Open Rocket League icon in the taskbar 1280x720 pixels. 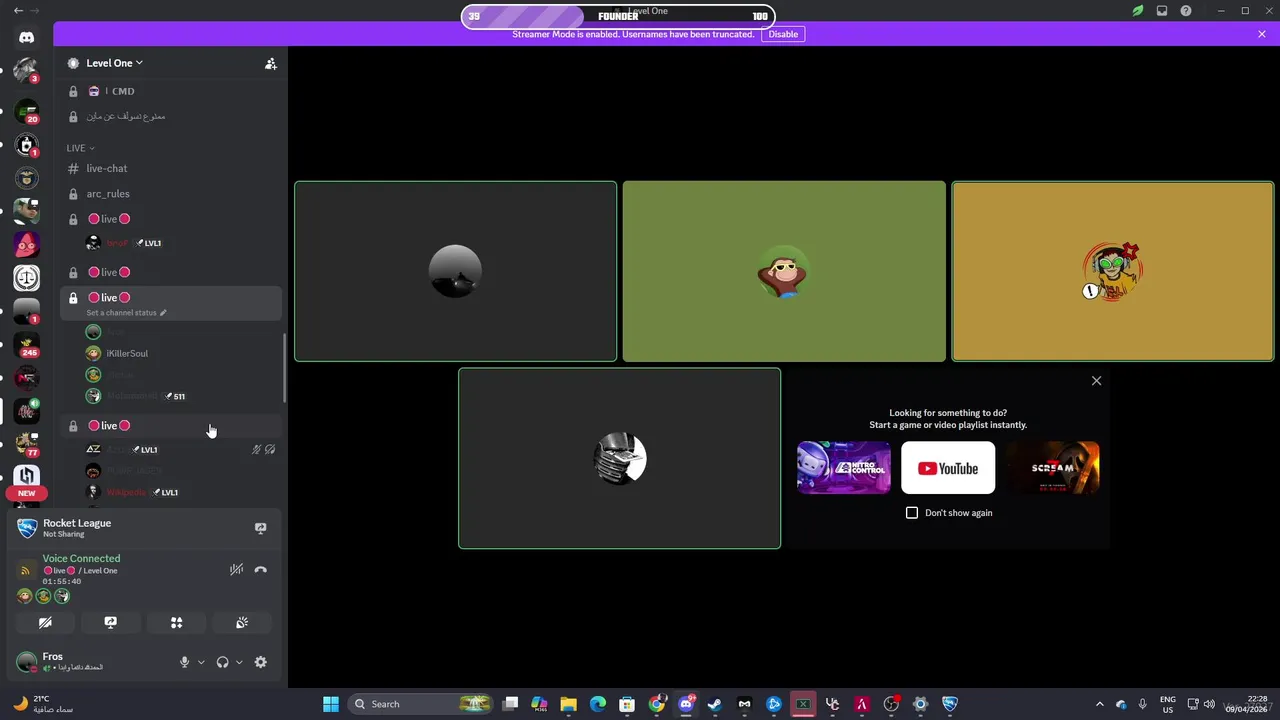950,704
